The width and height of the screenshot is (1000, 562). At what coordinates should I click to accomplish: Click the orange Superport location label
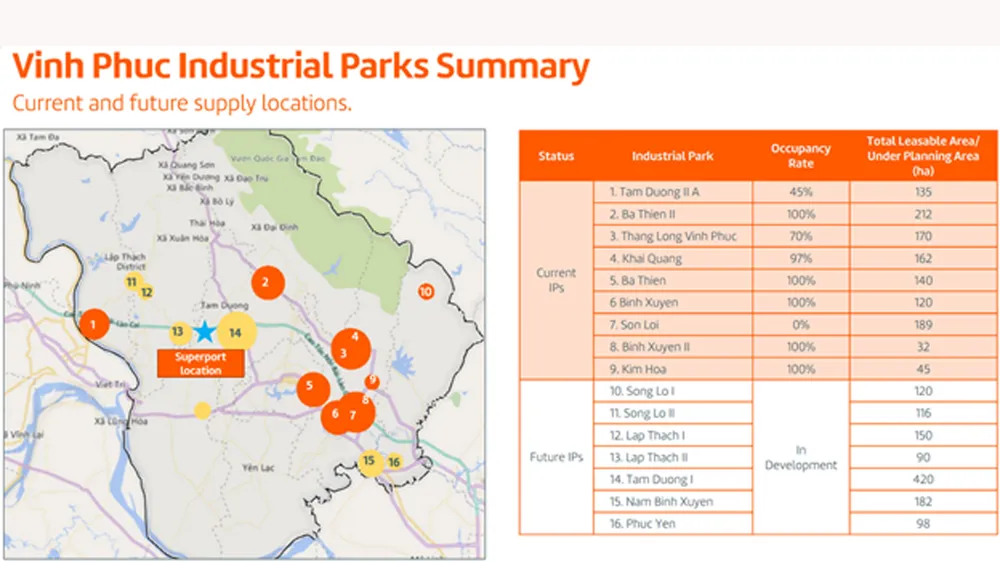tap(201, 364)
